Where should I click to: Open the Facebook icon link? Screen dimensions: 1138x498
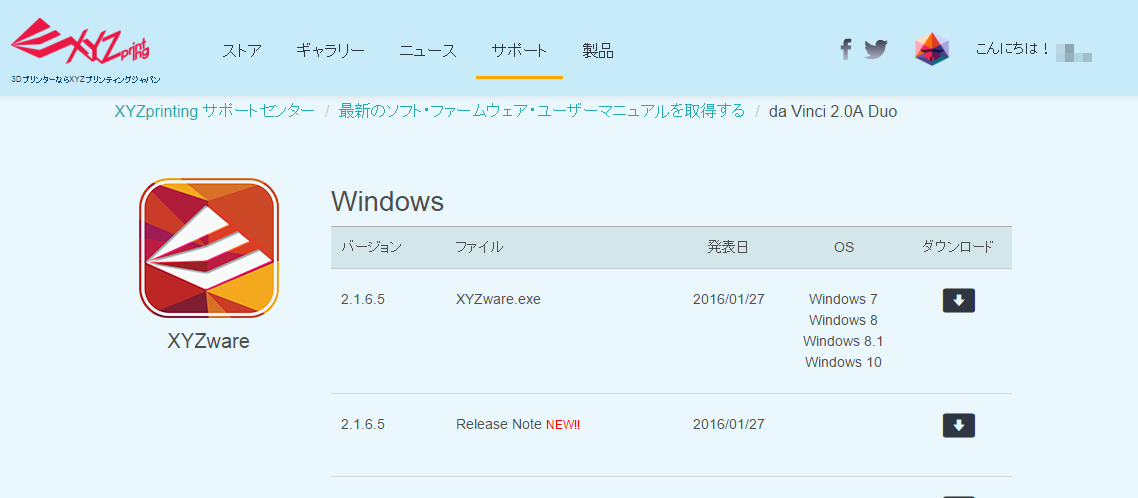tap(846, 49)
